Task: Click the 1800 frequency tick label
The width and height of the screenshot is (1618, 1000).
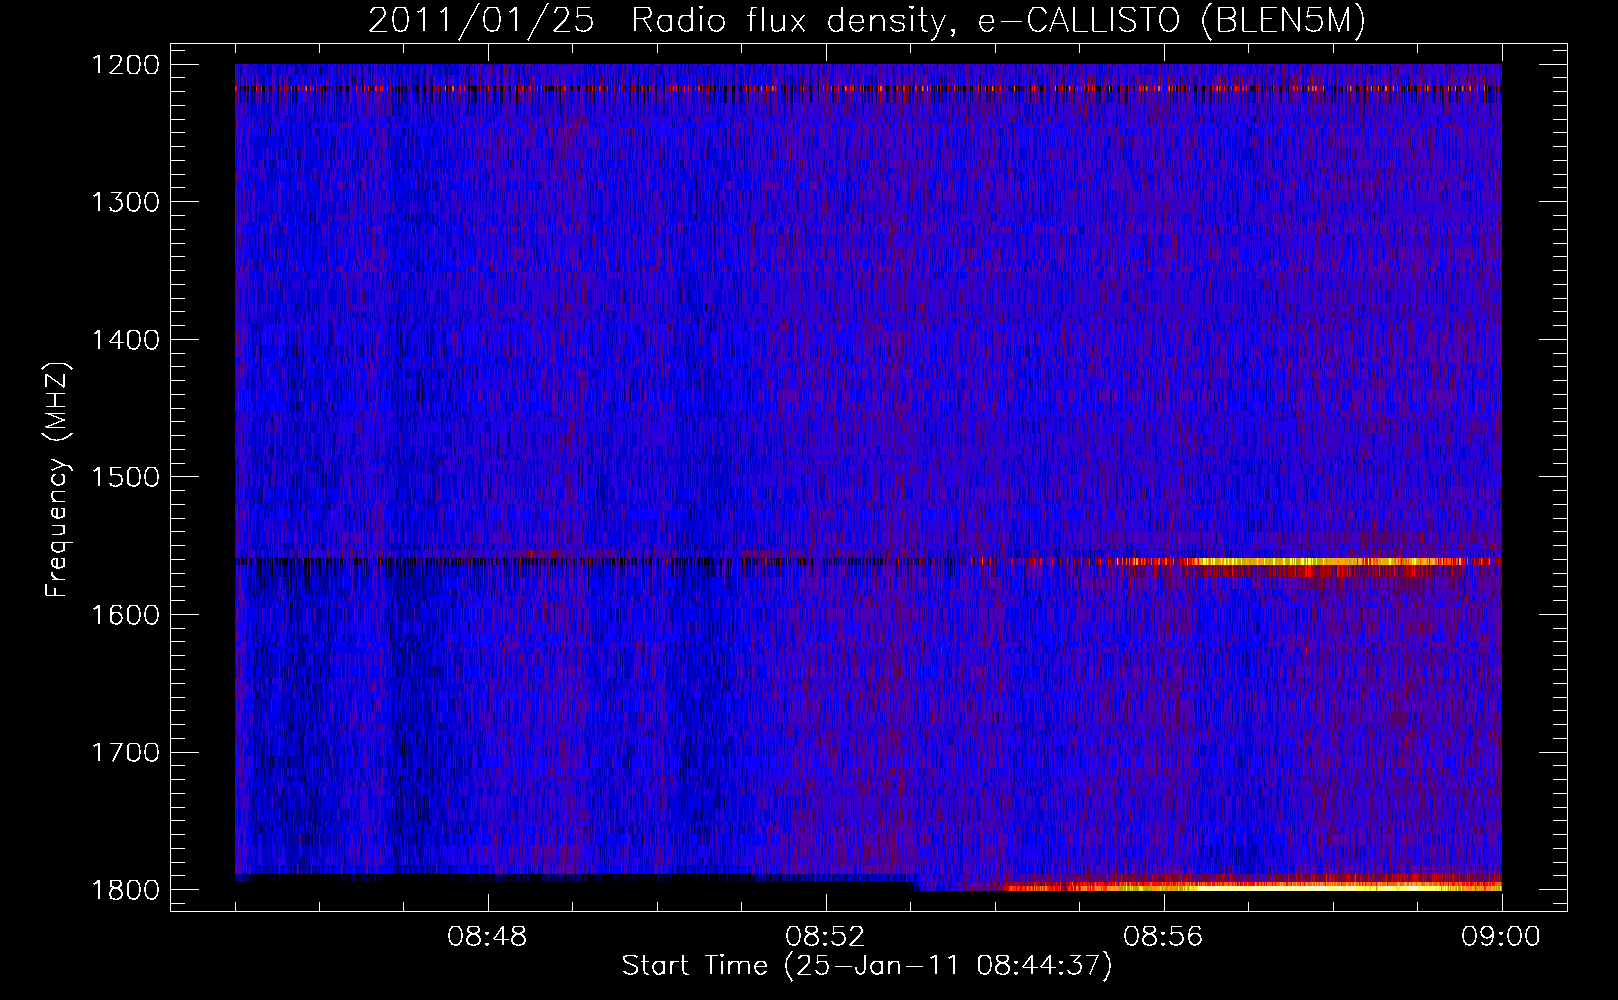Action: click(x=126, y=890)
